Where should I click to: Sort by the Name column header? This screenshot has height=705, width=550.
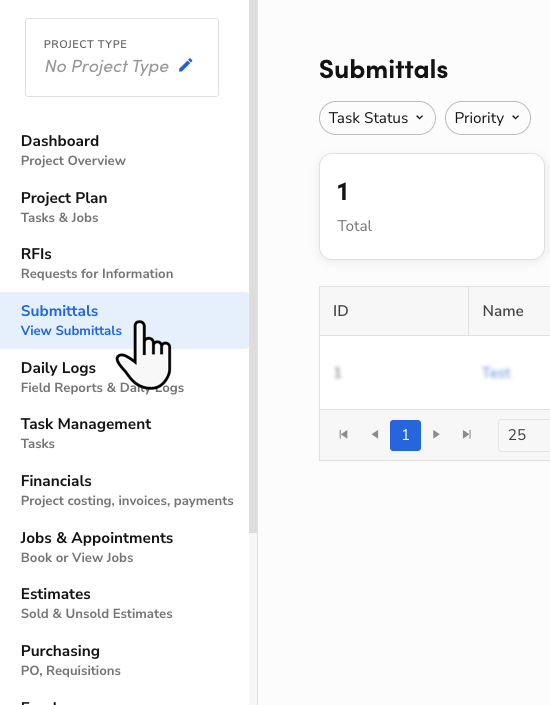509,311
